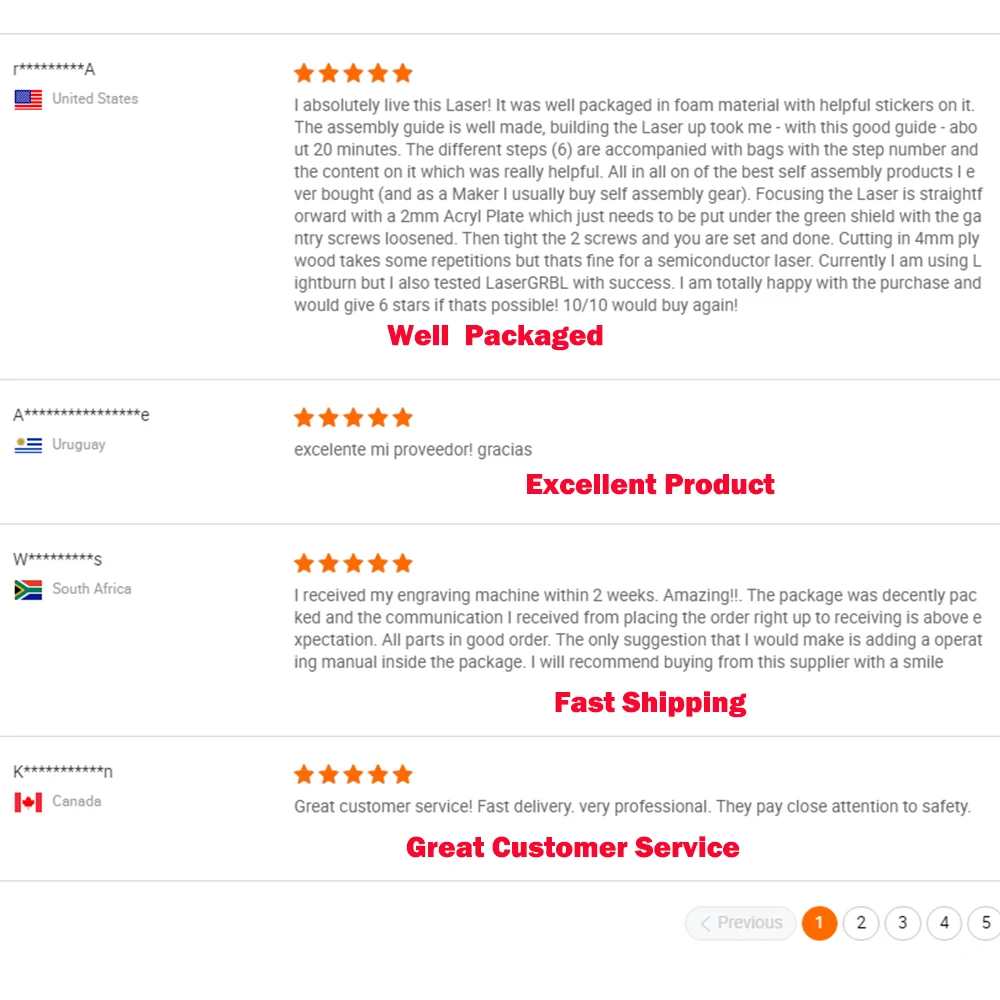Viewport: 1000px width, 1000px height.
Task: Click the Canada flag icon
Action: pyautogui.click(x=28, y=802)
